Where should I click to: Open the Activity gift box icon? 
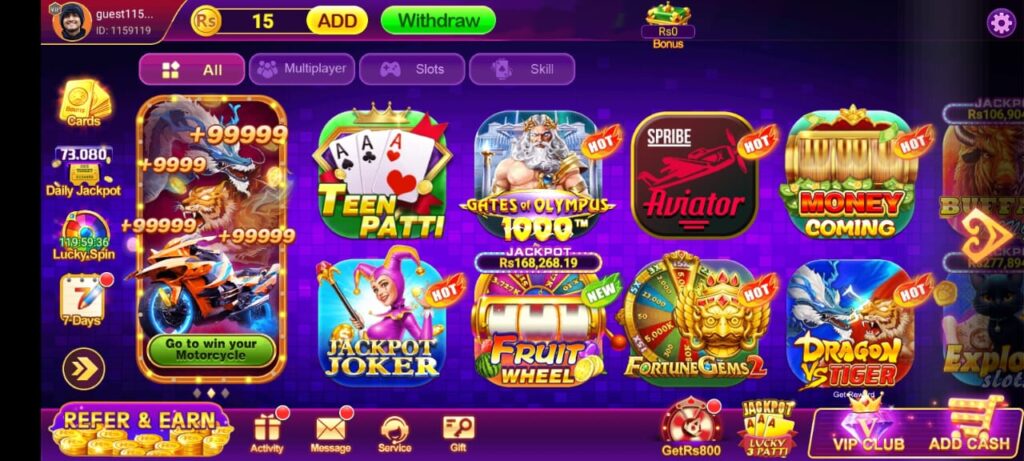click(x=267, y=430)
